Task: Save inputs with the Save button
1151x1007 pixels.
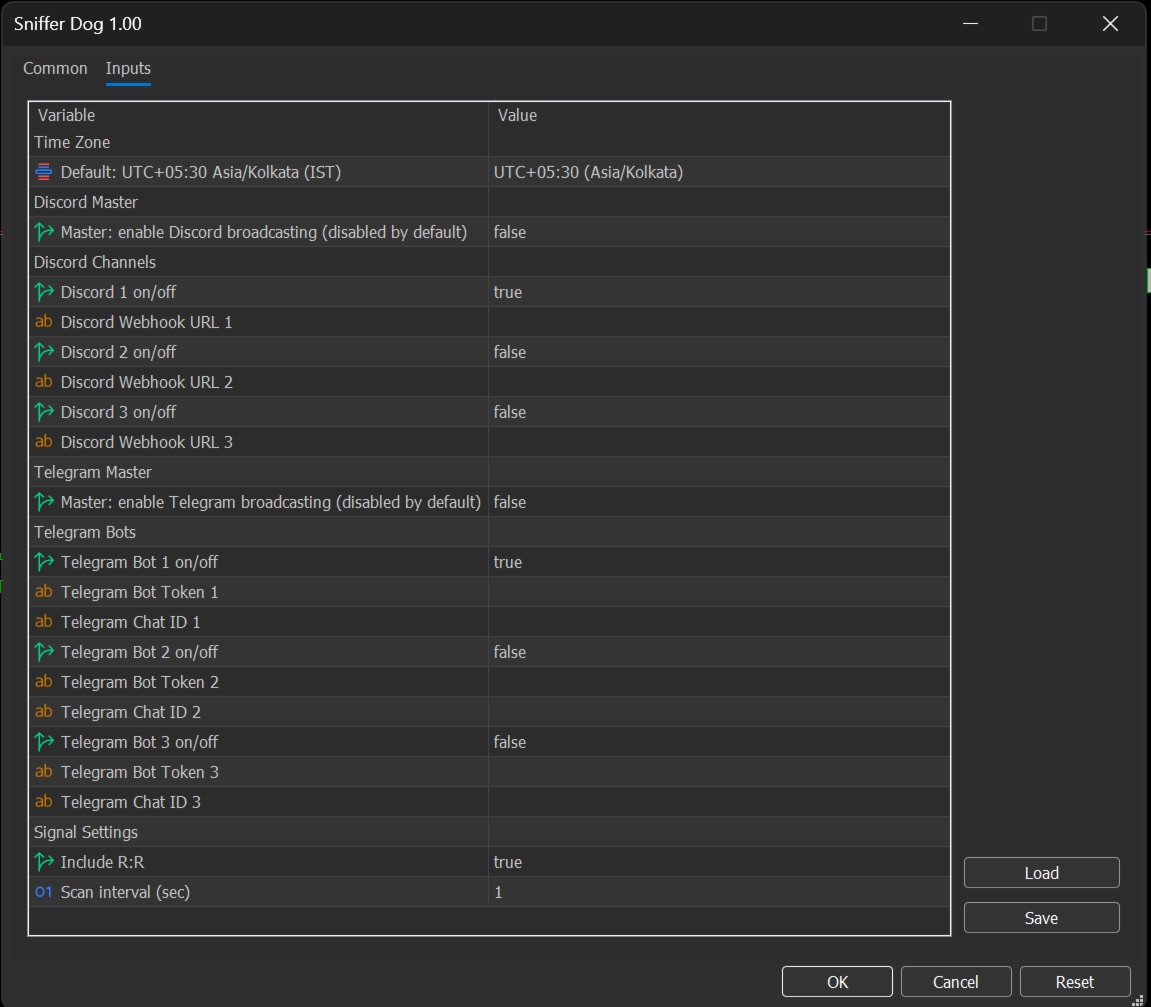Action: [1042, 917]
